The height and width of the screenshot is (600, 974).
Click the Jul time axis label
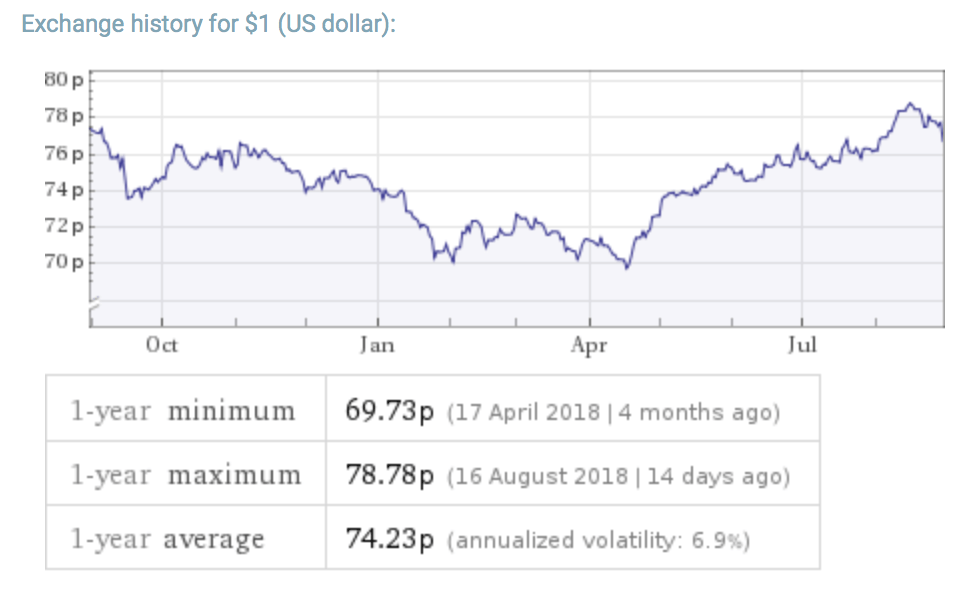802,345
